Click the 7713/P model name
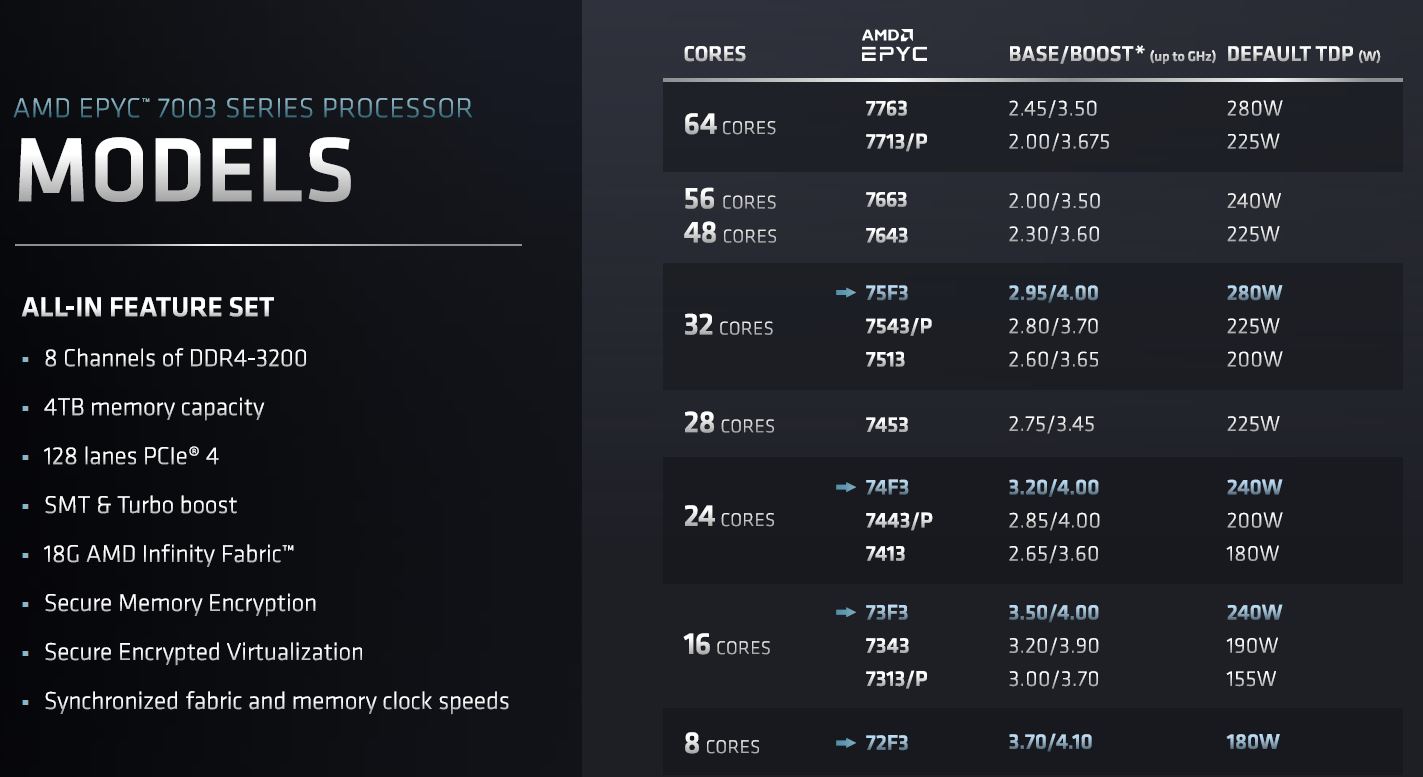The height and width of the screenshot is (777, 1423). [x=896, y=142]
